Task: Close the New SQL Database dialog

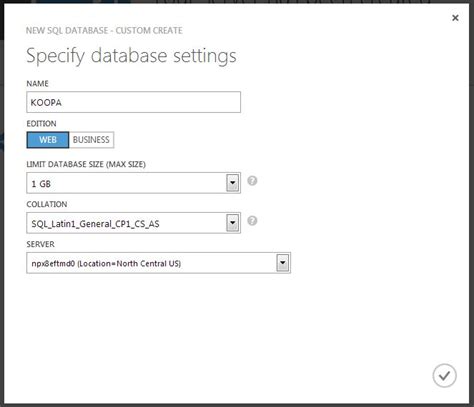Action: (455, 18)
